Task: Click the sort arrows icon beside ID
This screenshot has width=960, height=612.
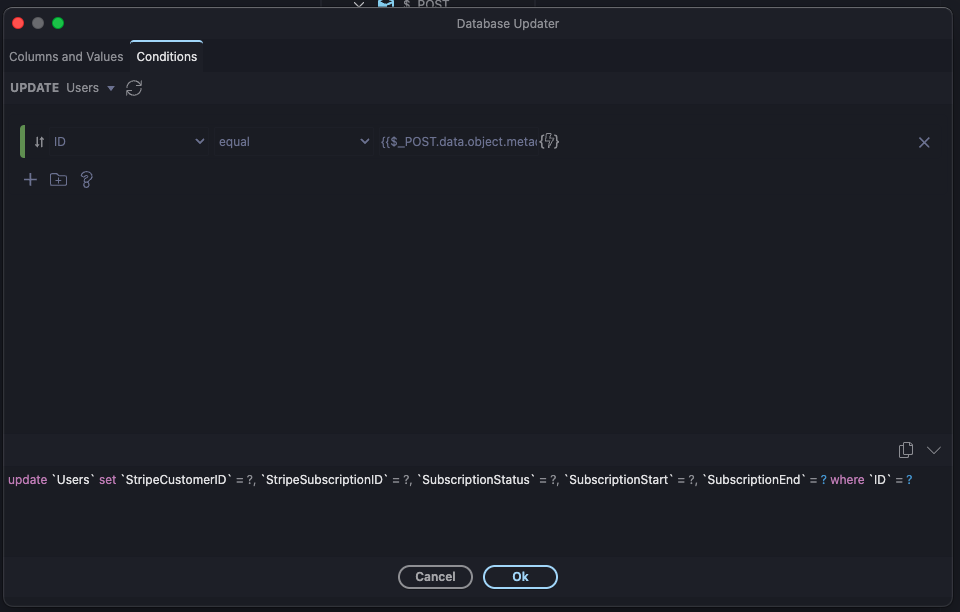Action: [x=39, y=142]
